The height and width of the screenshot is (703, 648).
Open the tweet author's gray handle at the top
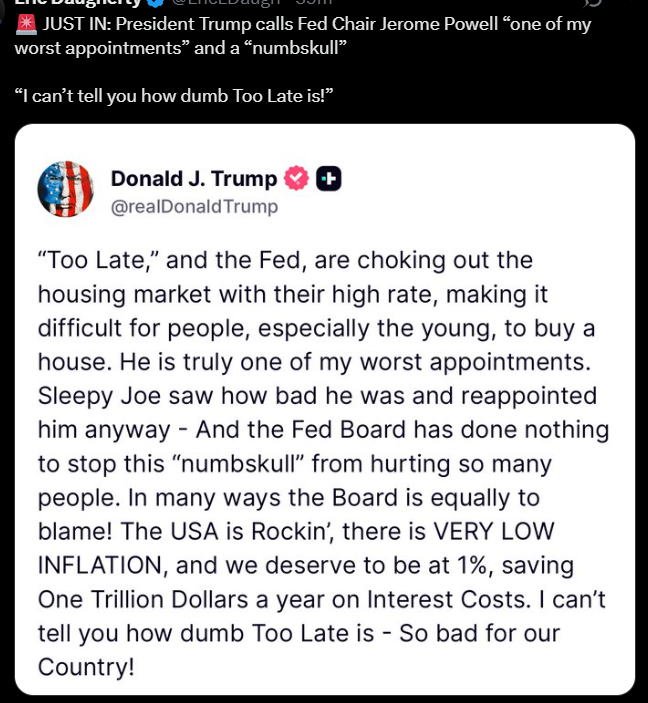coord(217,4)
